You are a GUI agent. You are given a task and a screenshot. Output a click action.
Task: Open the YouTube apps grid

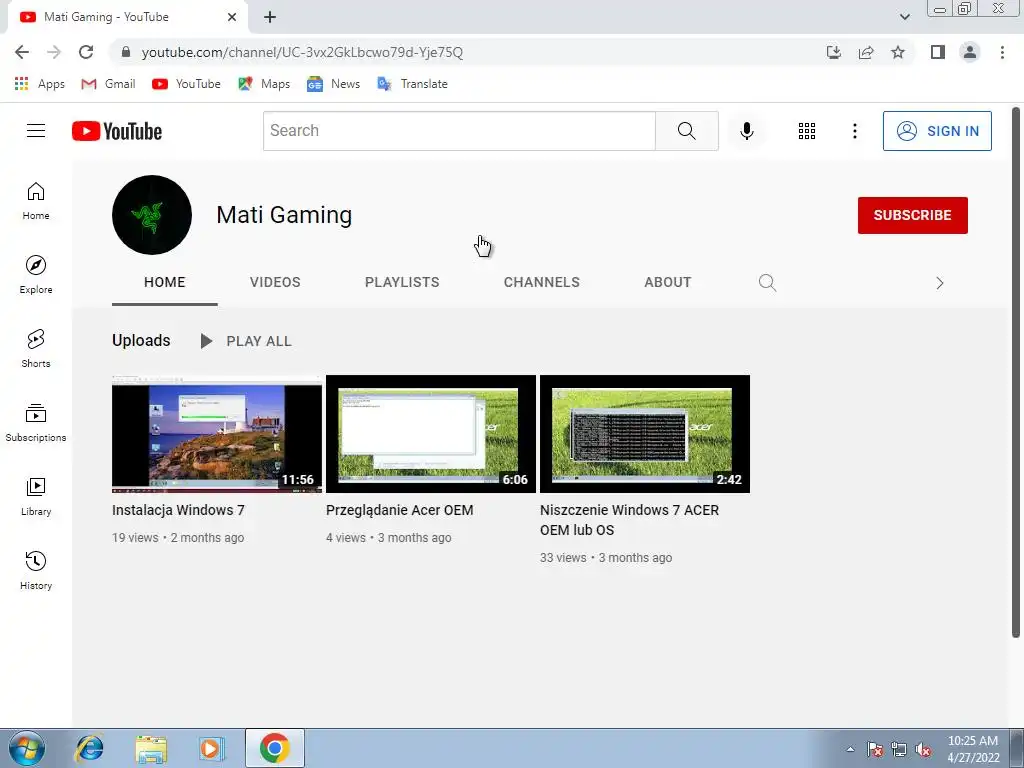pyautogui.click(x=807, y=131)
